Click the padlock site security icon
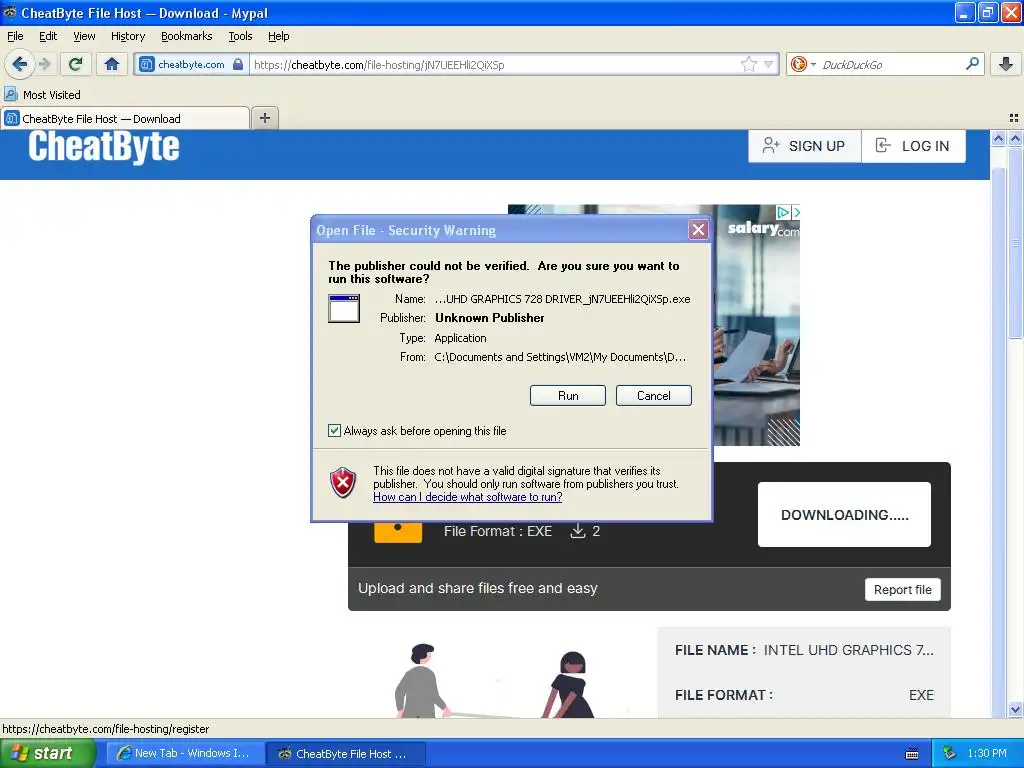The image size is (1024, 768). 238,64
